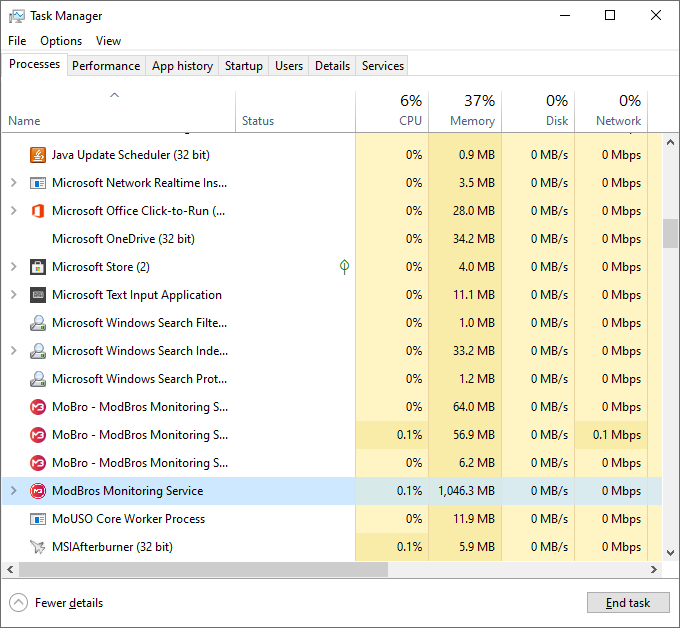The width and height of the screenshot is (680, 628).
Task: Click the MoBro icon with 6.2 MB memory
Action: coord(38,463)
